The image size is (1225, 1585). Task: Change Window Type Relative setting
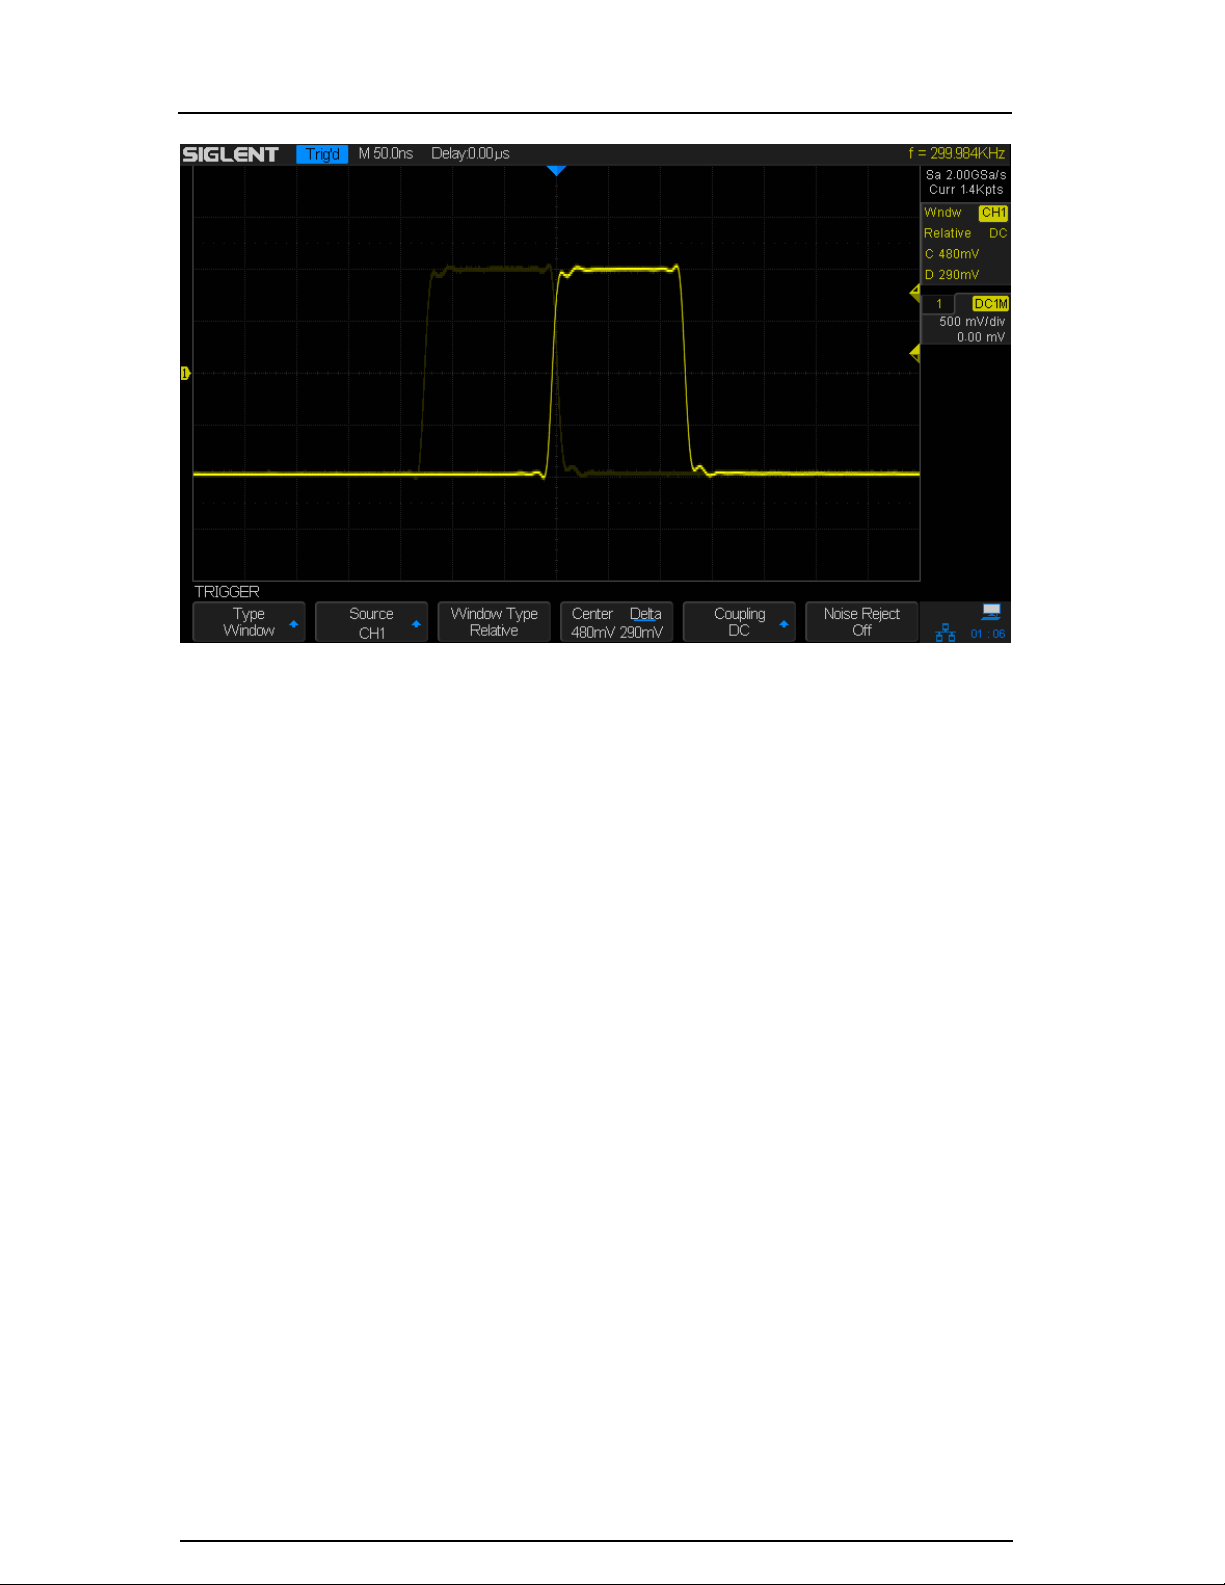click(x=494, y=622)
